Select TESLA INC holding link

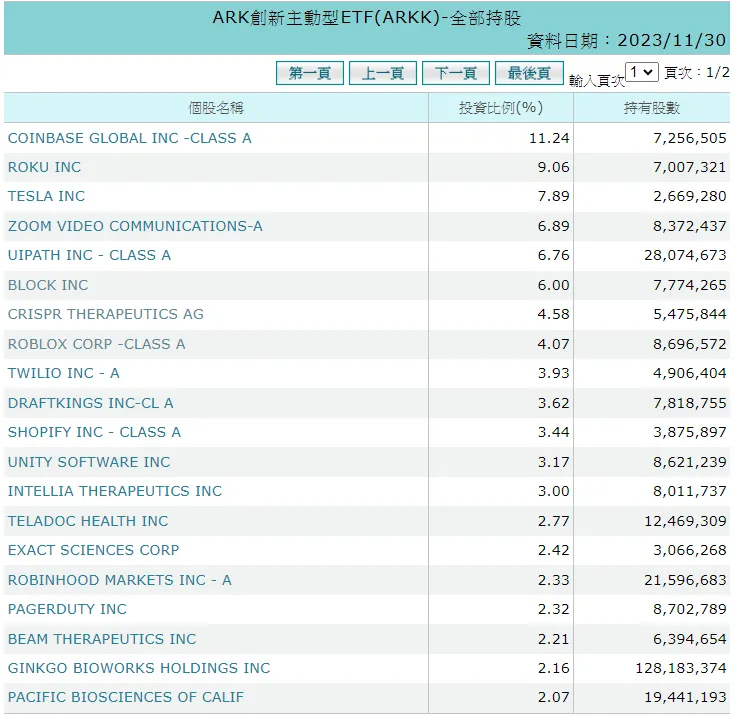pyautogui.click(x=47, y=196)
